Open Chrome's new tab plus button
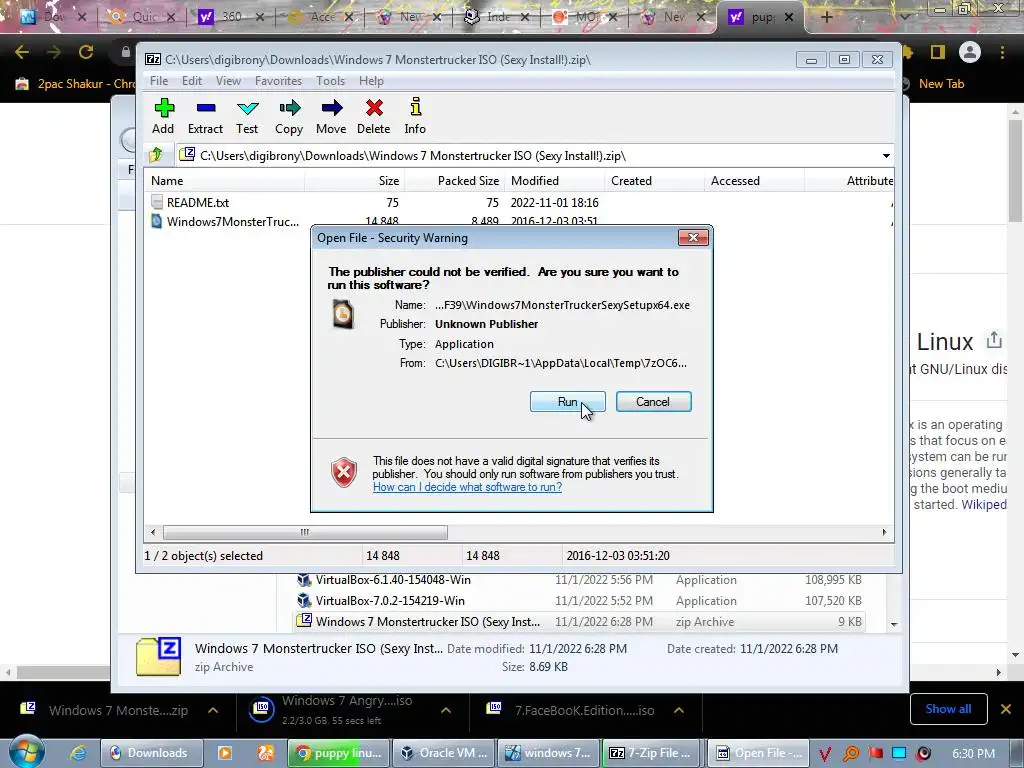This screenshot has height=768, width=1024. coord(826,17)
